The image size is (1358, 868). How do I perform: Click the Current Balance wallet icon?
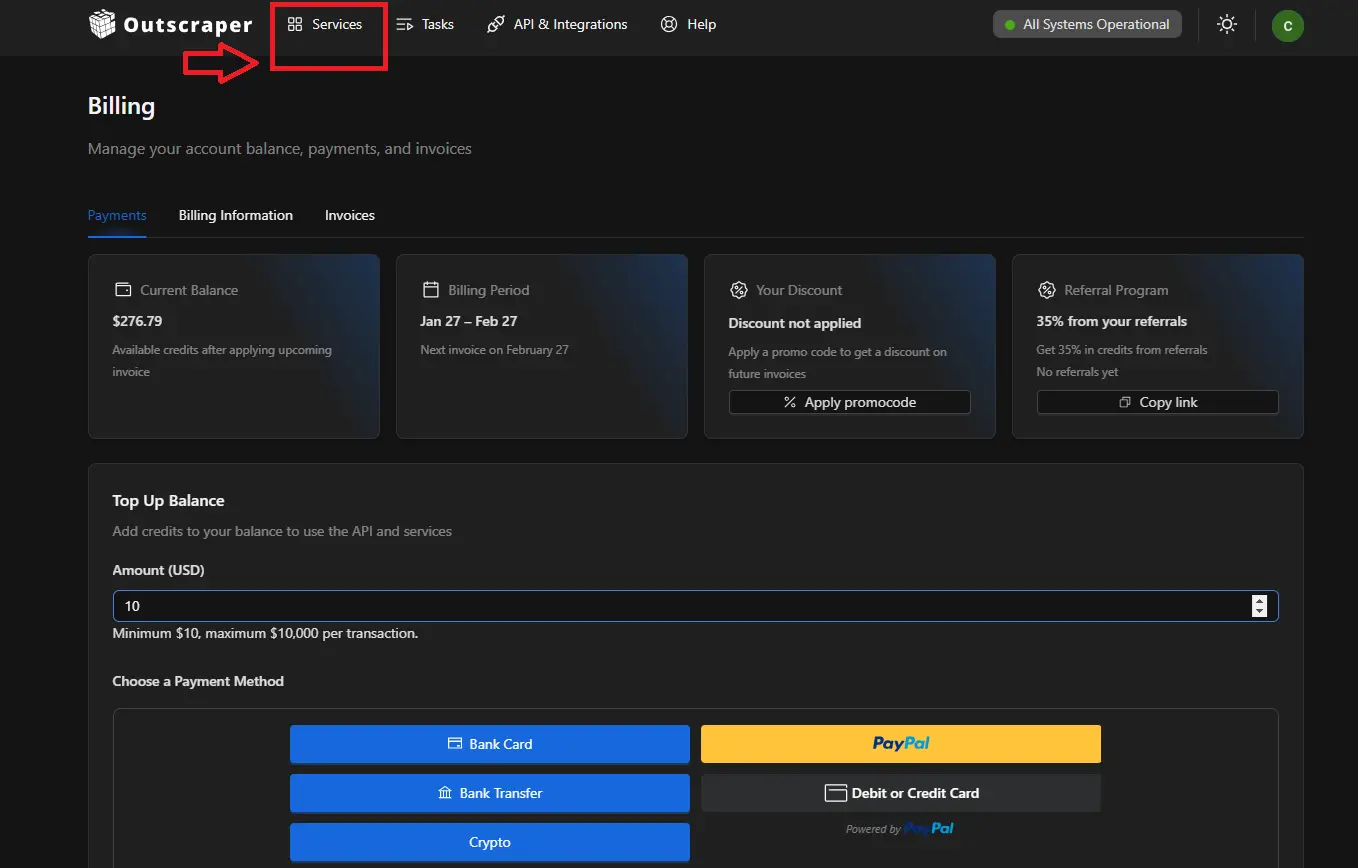point(123,290)
